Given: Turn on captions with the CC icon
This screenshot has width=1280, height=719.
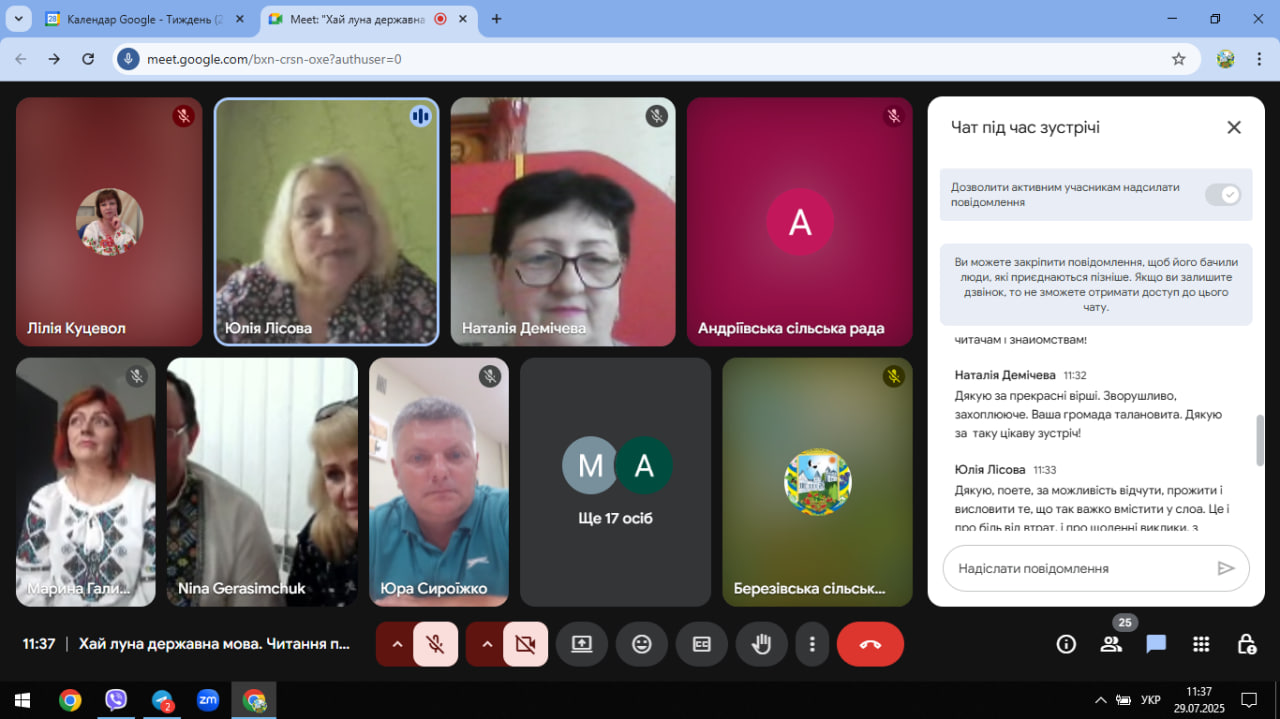Looking at the screenshot, I should [702, 644].
